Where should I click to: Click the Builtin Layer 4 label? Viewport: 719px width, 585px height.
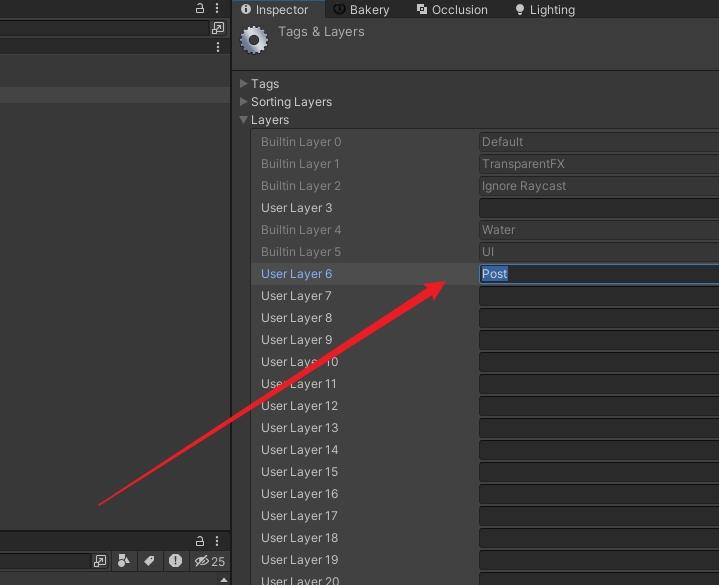(301, 230)
